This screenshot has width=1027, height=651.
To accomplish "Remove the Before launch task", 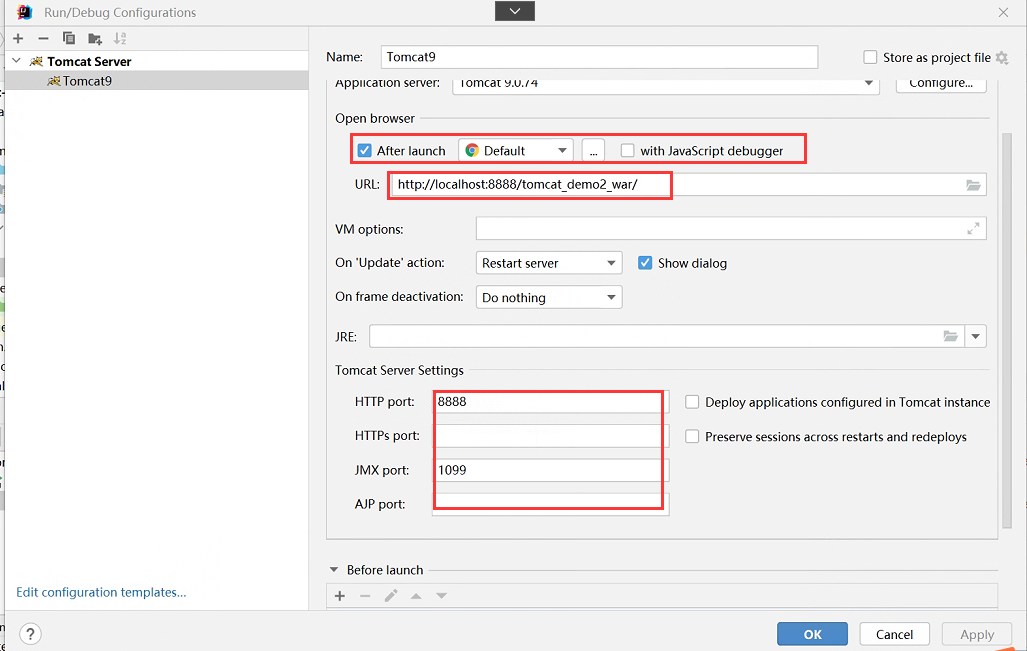I will [x=365, y=596].
